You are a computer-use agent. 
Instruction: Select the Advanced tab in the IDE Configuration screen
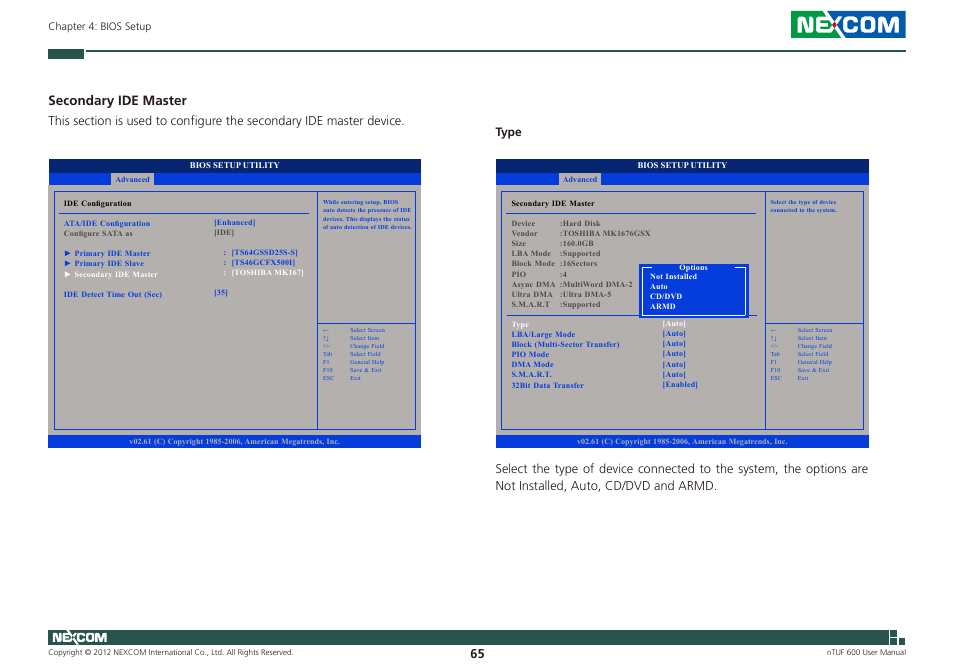[132, 179]
